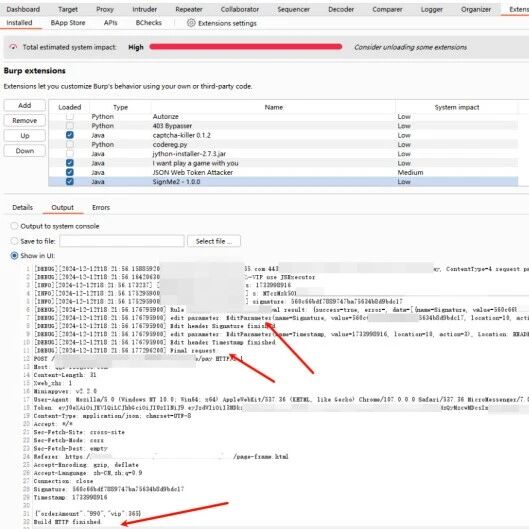Image resolution: width=529 pixels, height=529 pixels.
Task: Uncheck the 'I want play a game with you' extension
Action: [69, 163]
